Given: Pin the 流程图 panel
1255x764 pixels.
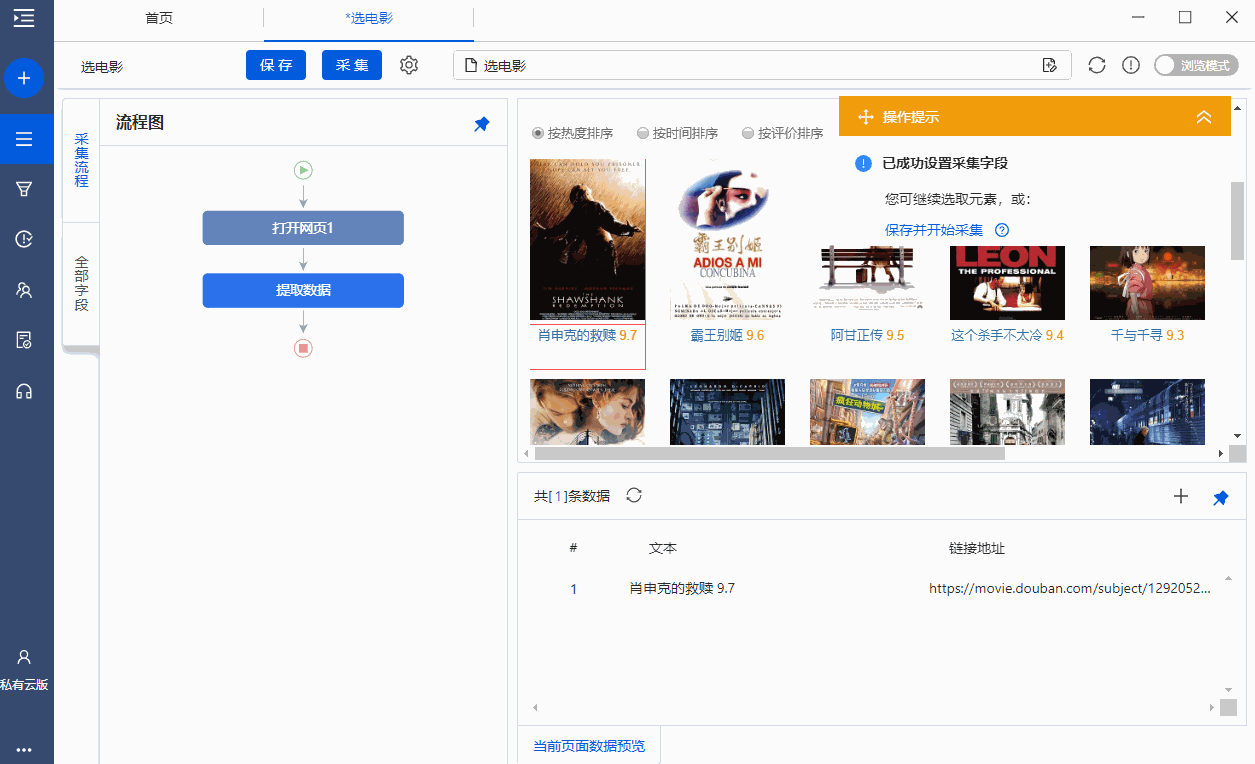Looking at the screenshot, I should point(482,124).
